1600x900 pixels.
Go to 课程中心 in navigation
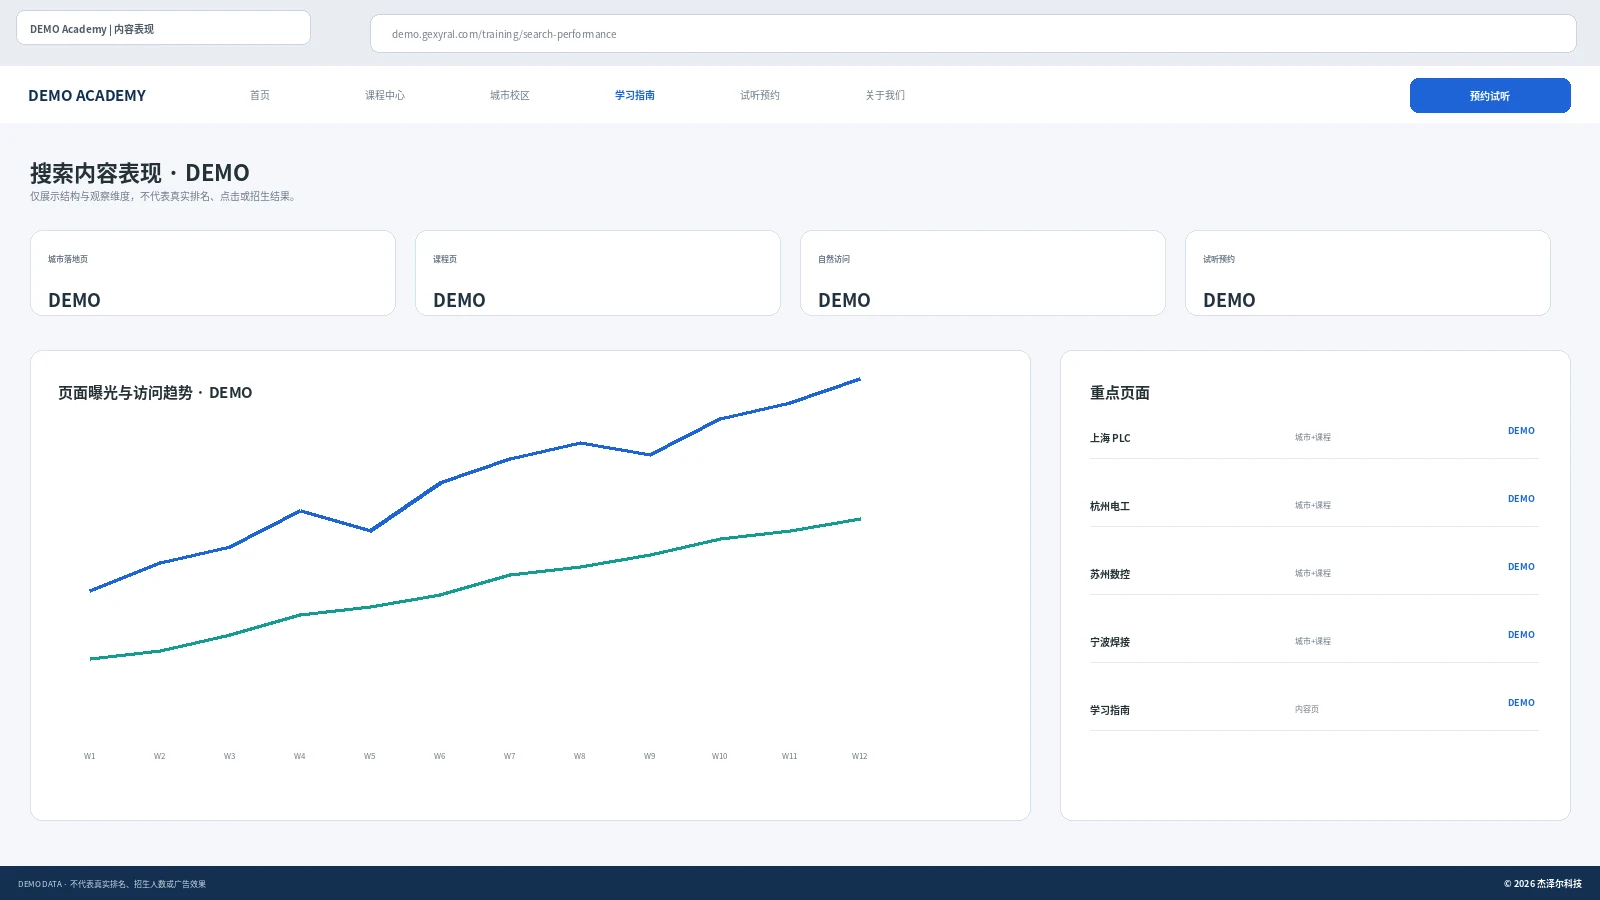(x=385, y=95)
